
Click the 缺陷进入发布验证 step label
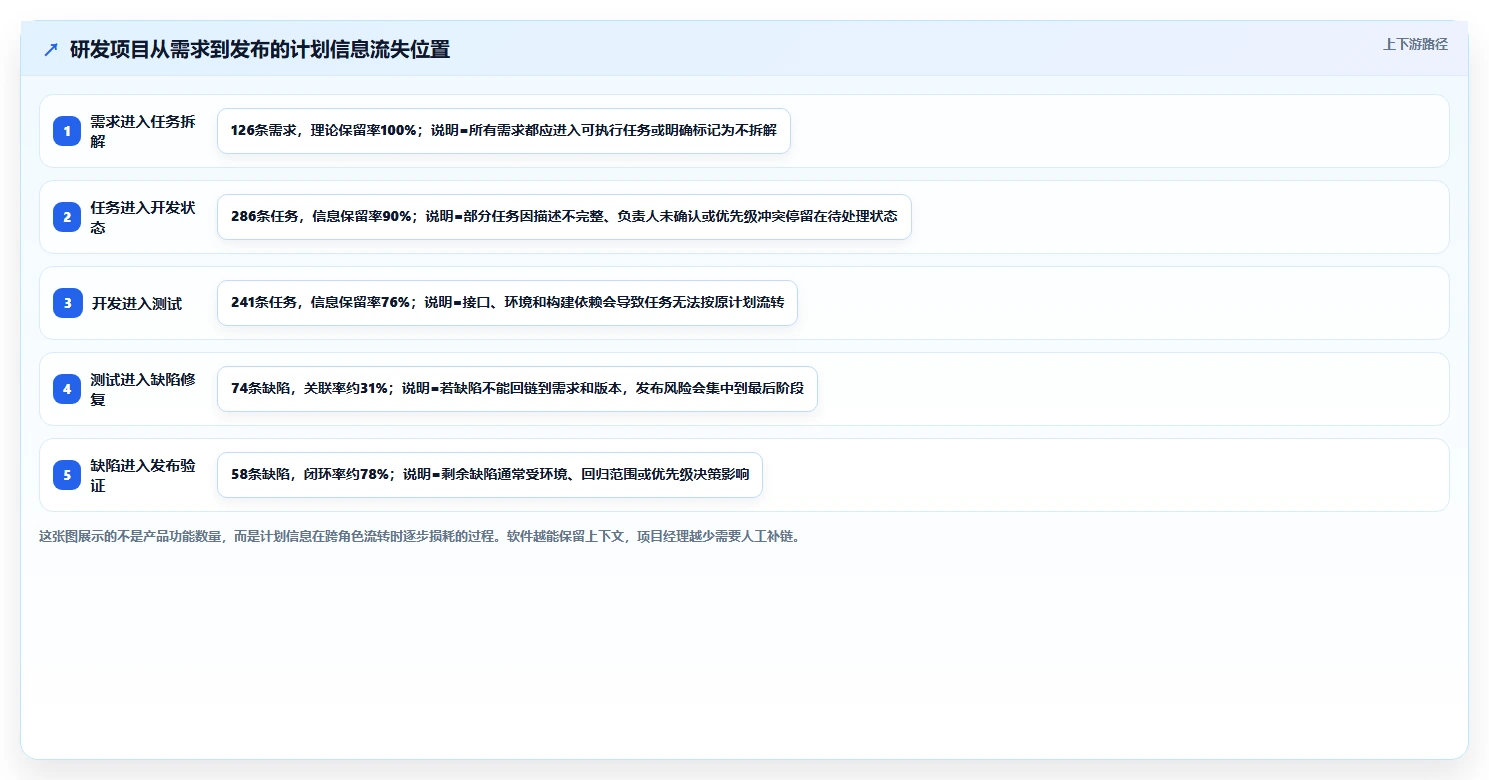[143, 475]
